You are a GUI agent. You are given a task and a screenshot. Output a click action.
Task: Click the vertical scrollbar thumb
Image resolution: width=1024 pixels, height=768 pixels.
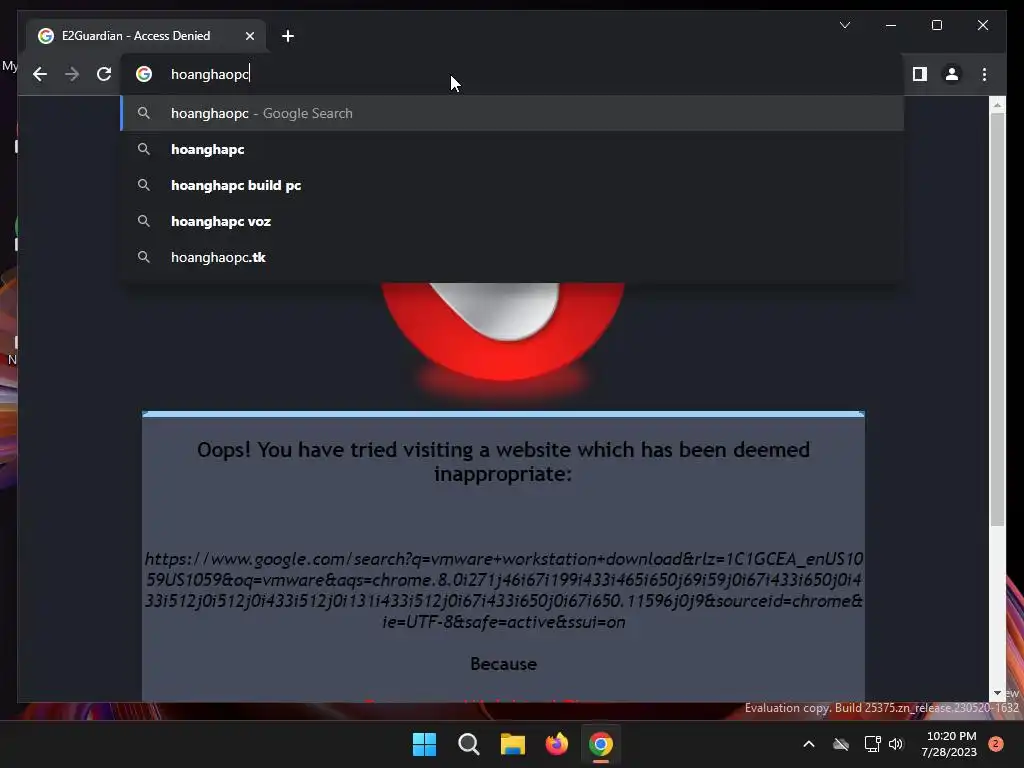click(x=997, y=319)
